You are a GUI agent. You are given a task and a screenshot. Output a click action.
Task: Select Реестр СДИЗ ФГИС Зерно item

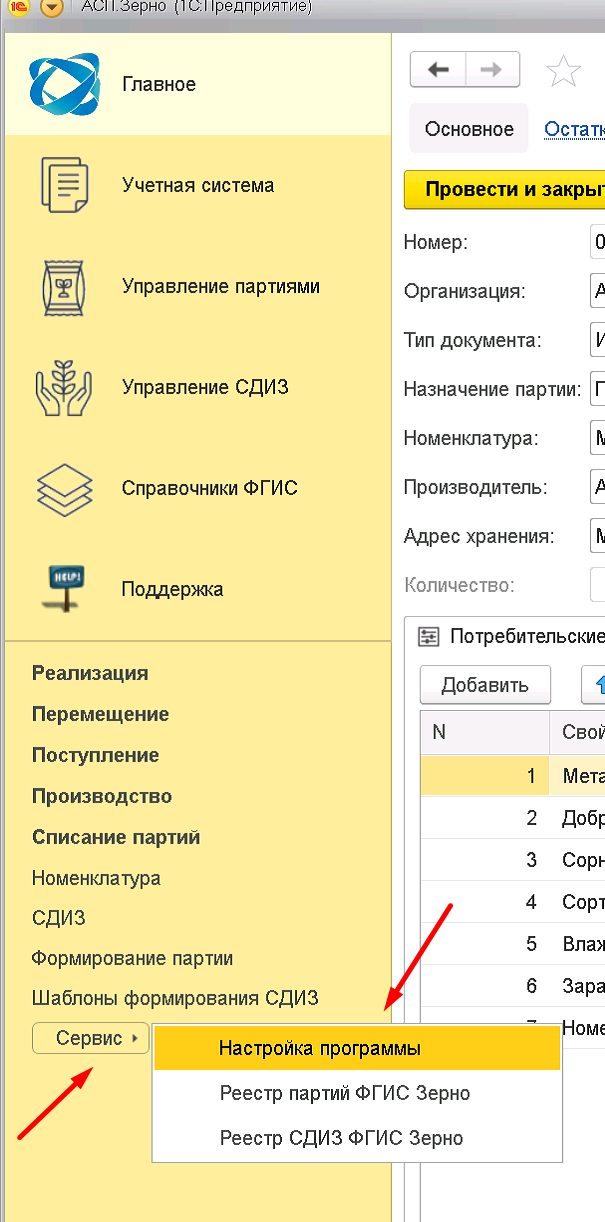[x=357, y=1138]
